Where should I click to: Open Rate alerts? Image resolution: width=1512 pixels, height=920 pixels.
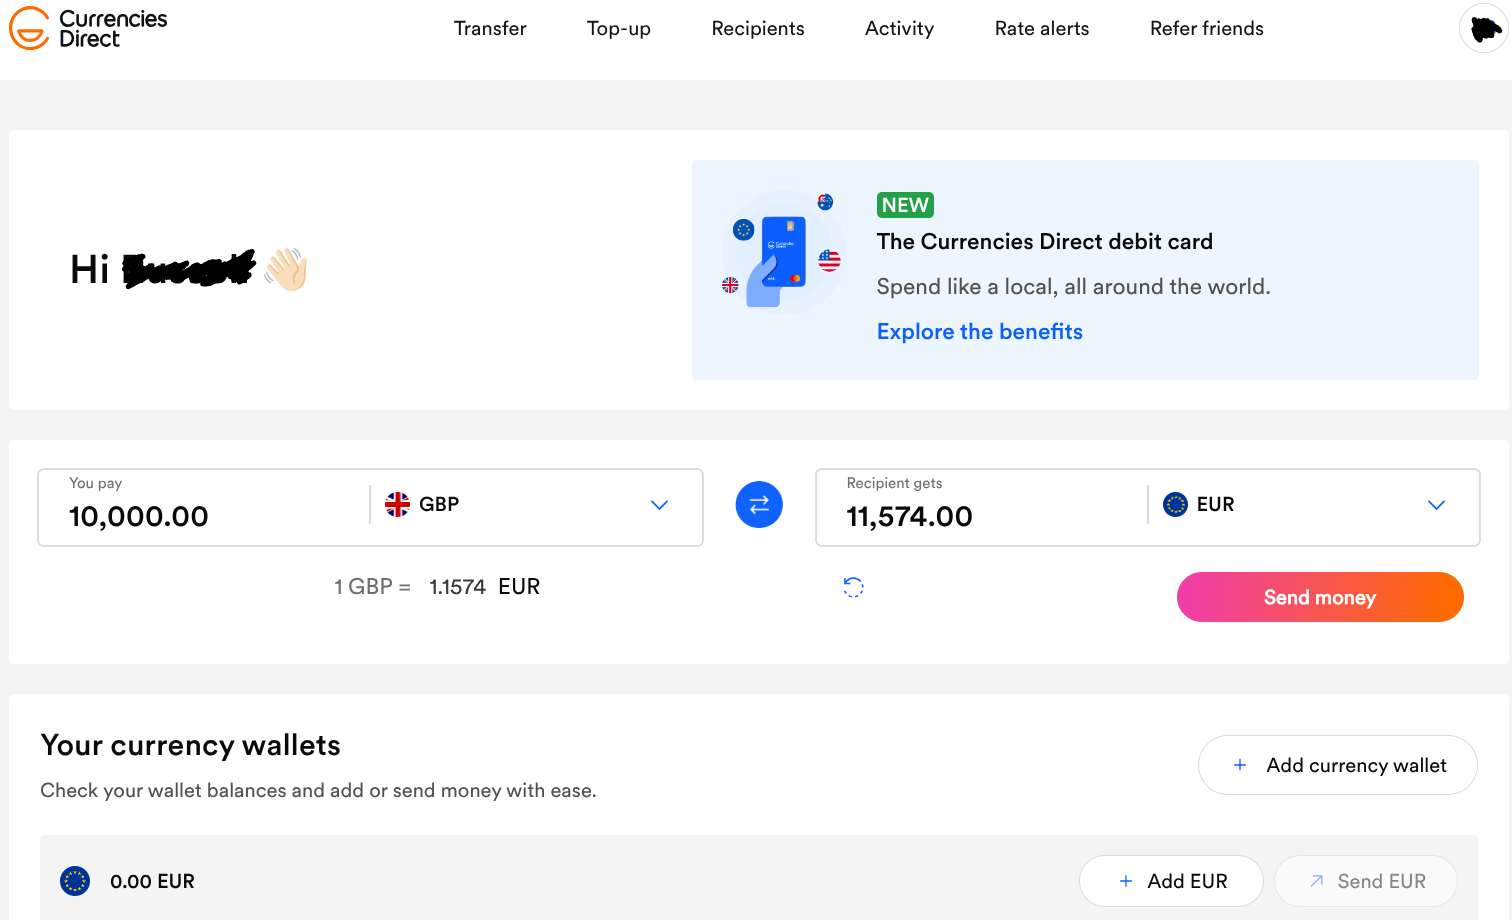click(x=1042, y=28)
